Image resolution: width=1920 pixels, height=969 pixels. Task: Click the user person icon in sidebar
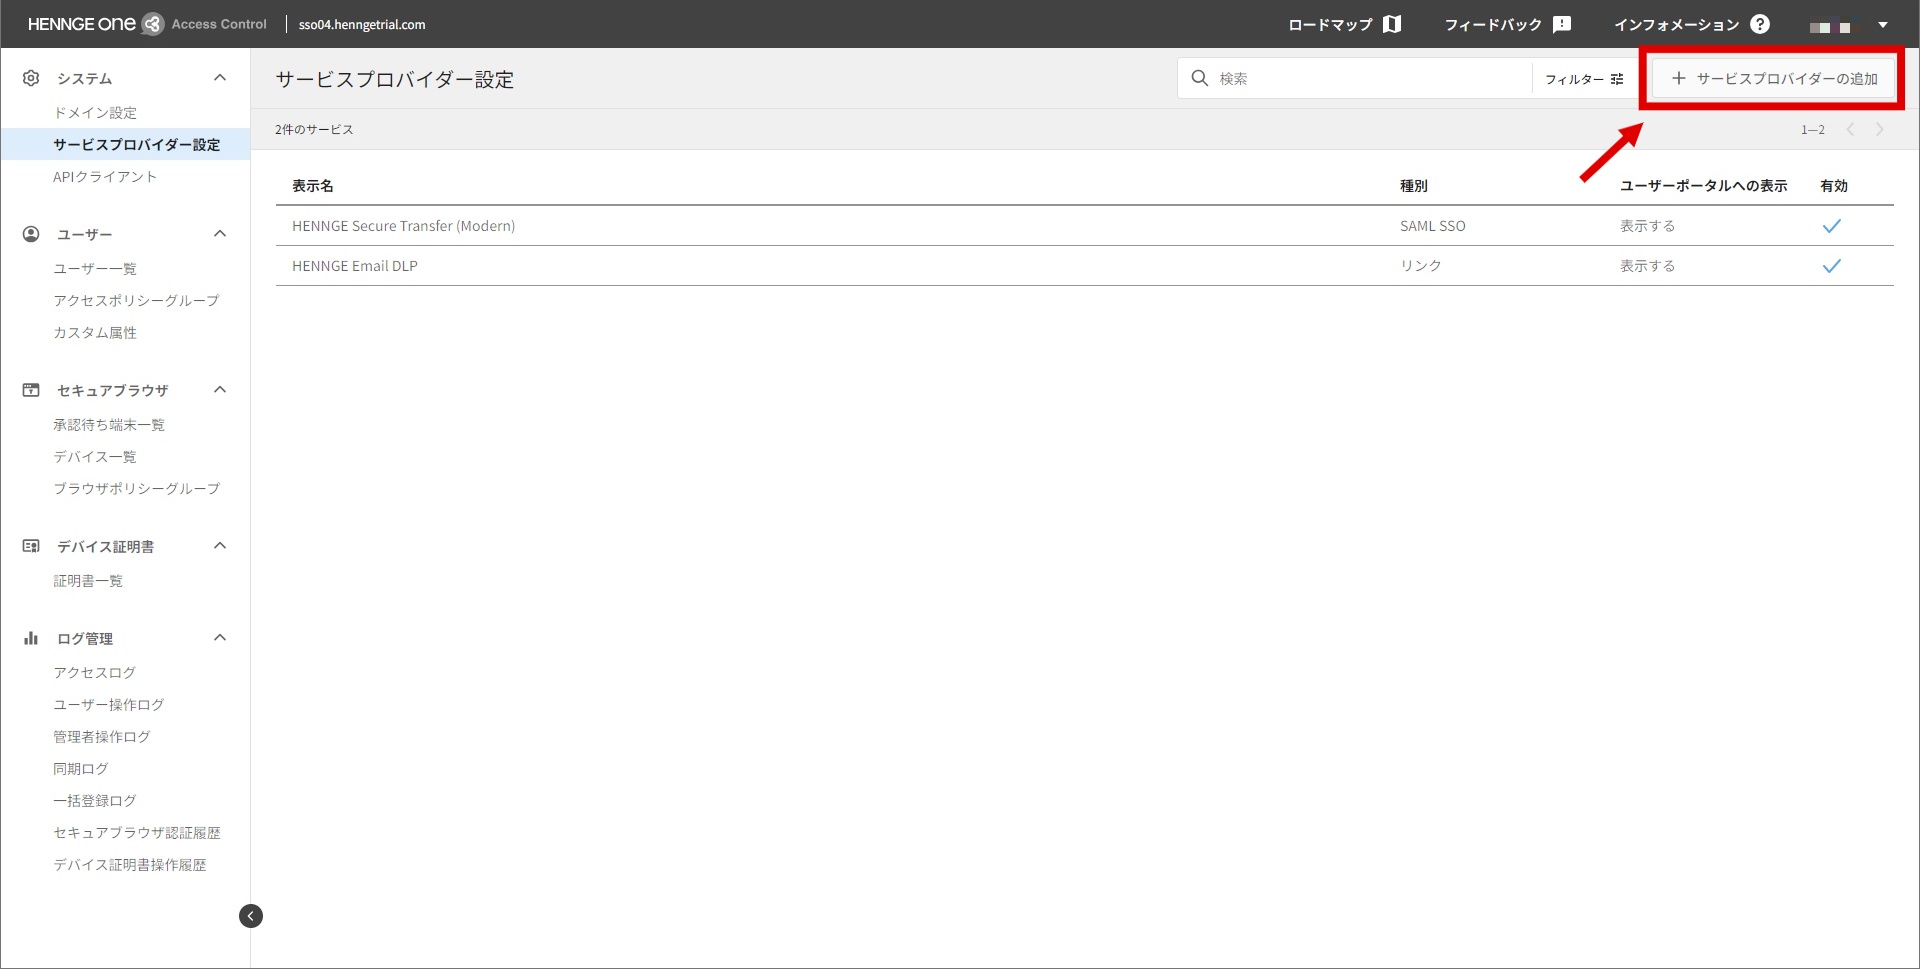coord(31,234)
